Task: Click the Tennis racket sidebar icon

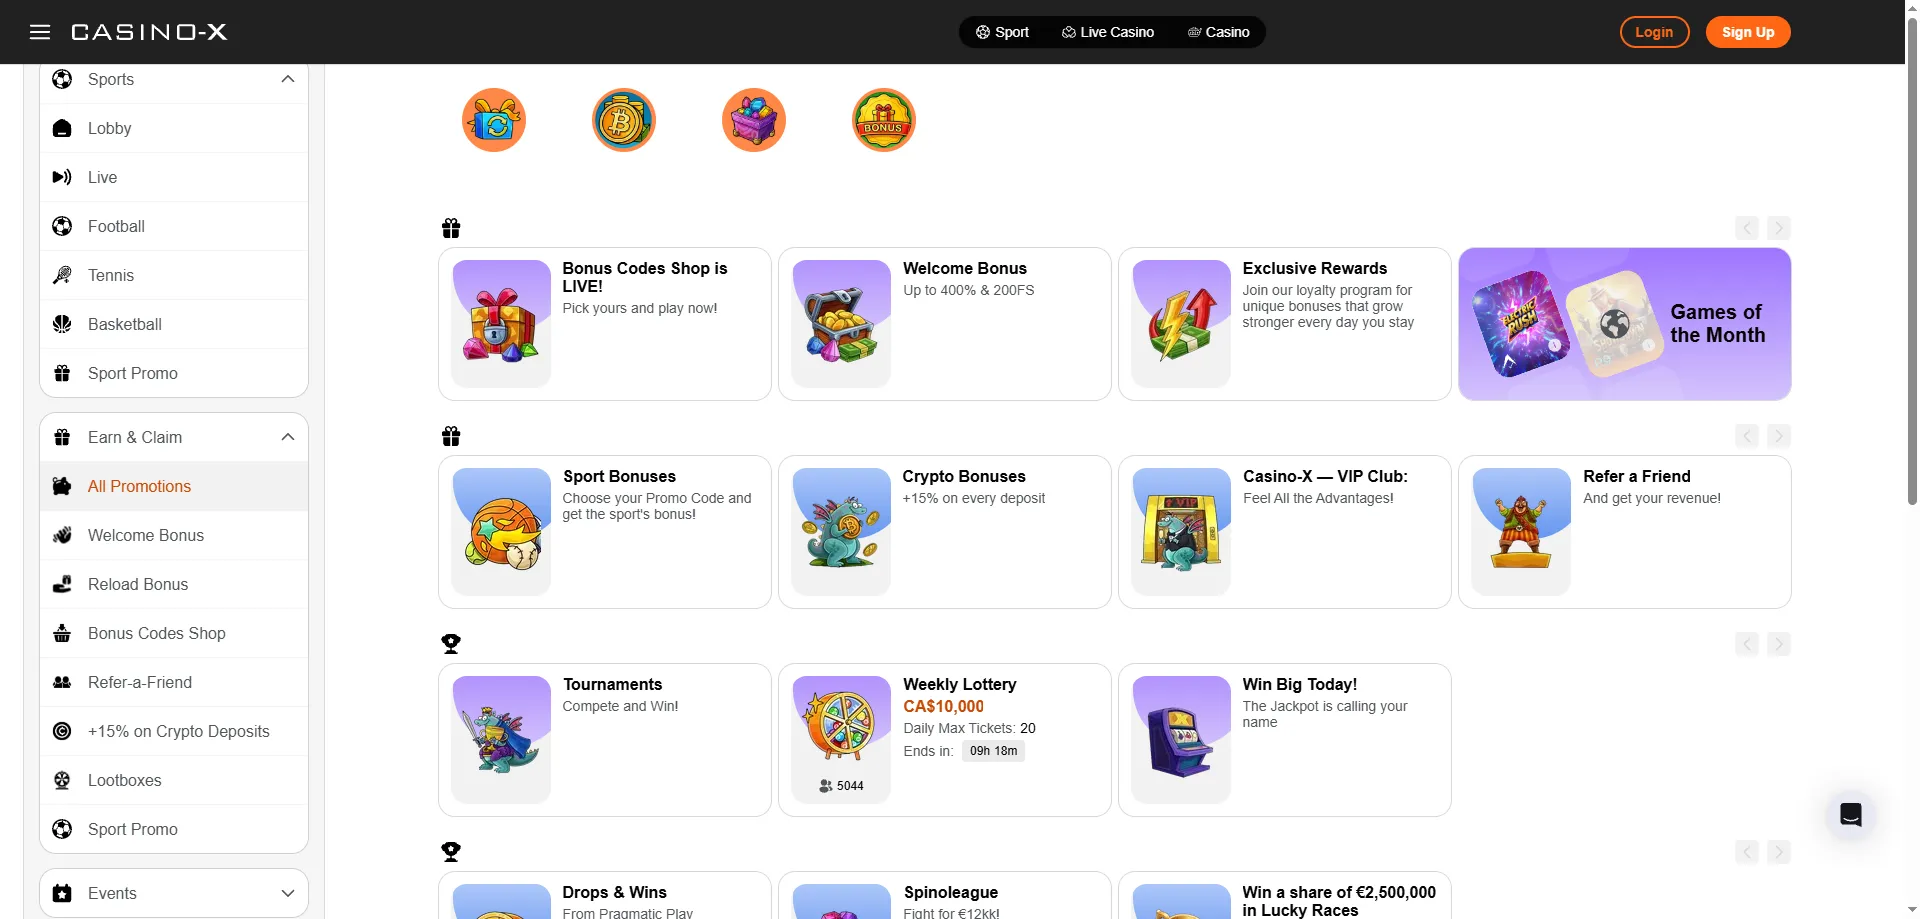Action: tap(62, 275)
